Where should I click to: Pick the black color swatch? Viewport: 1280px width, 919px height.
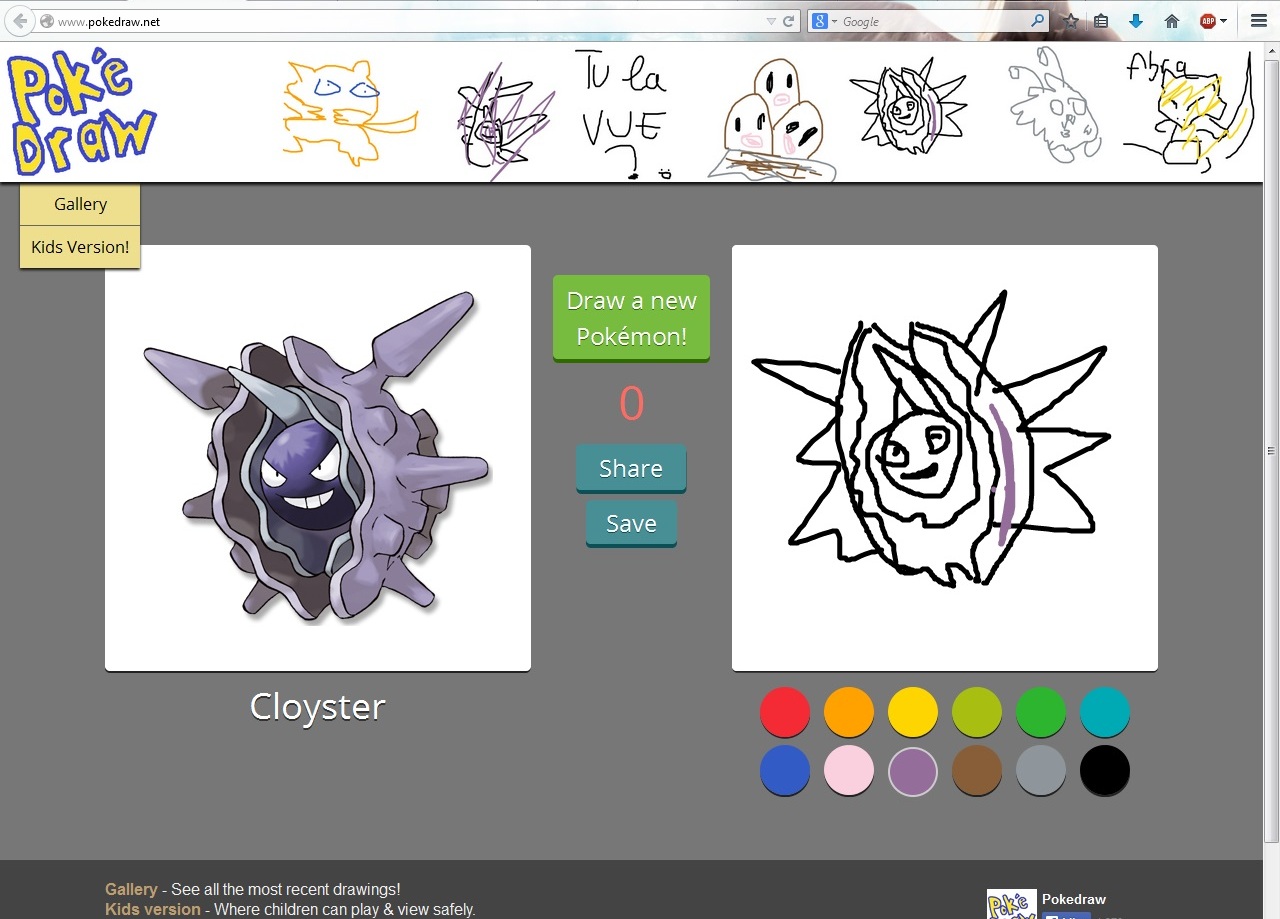tap(1105, 771)
